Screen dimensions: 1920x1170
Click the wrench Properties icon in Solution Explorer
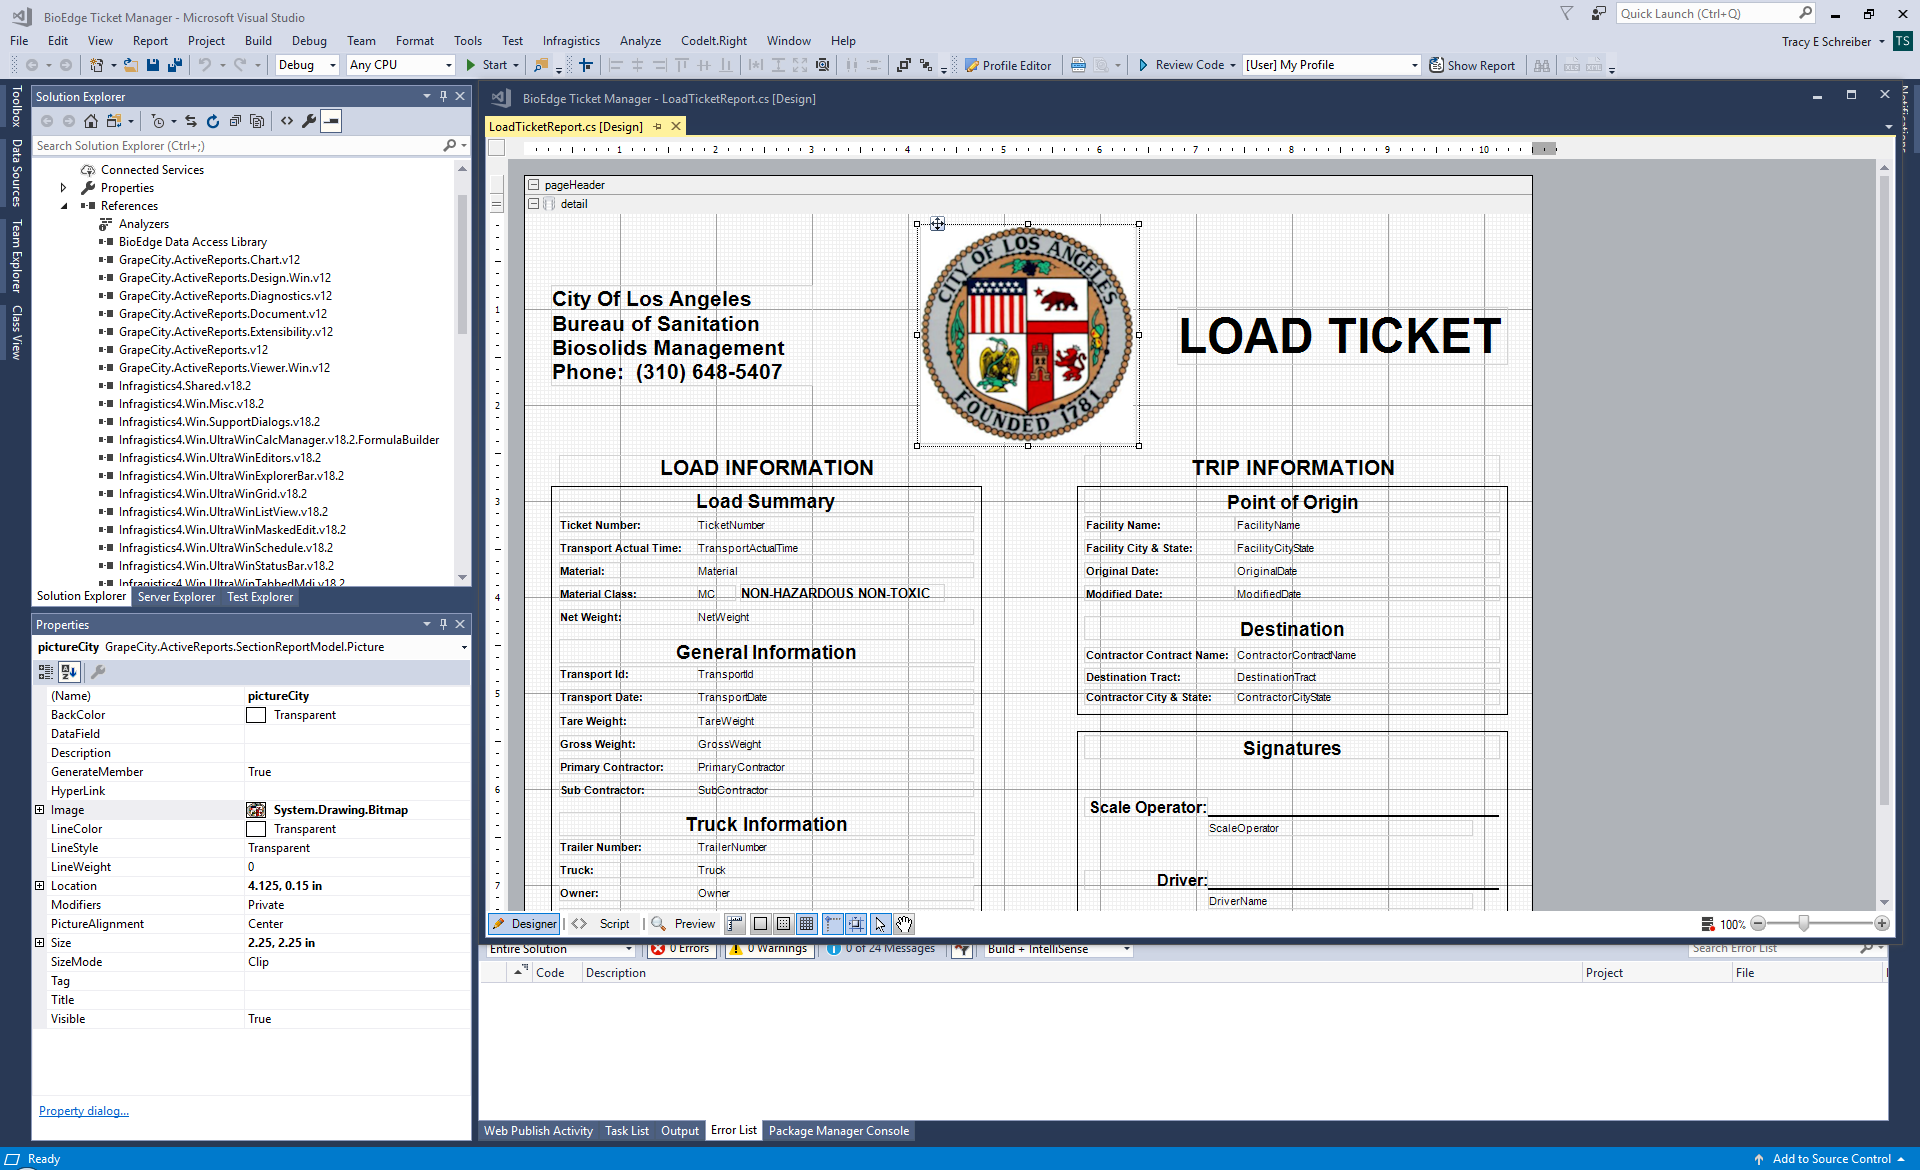click(309, 121)
